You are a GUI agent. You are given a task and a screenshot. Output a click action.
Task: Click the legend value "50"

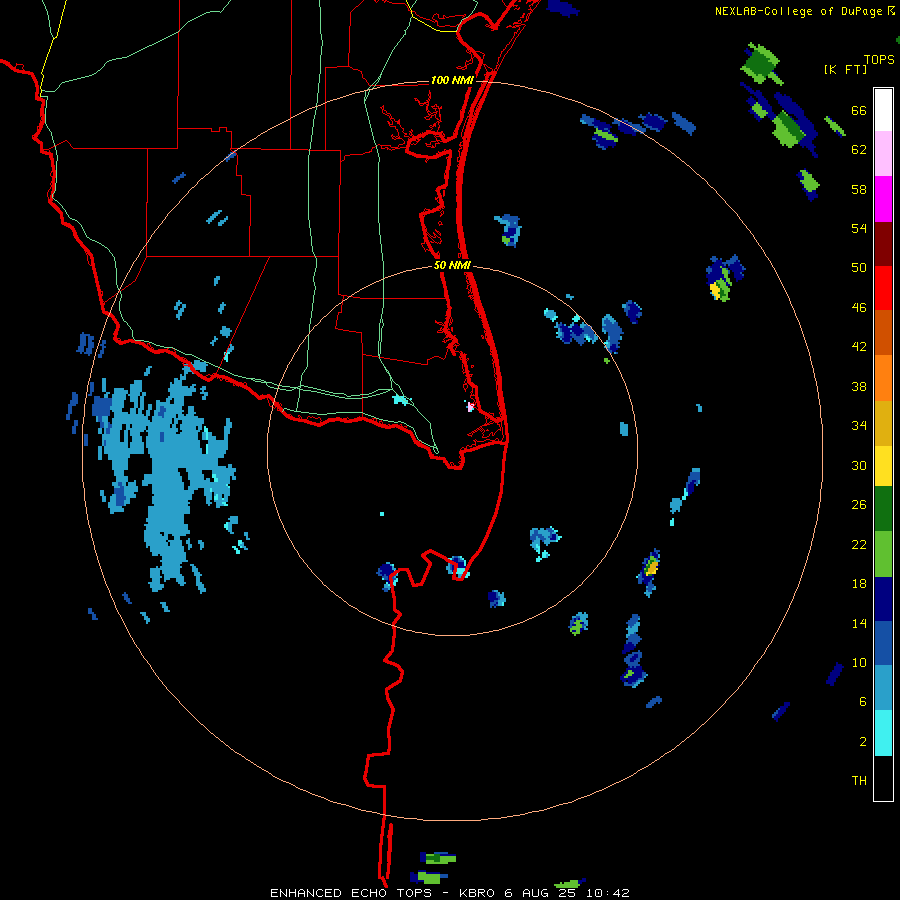click(859, 268)
